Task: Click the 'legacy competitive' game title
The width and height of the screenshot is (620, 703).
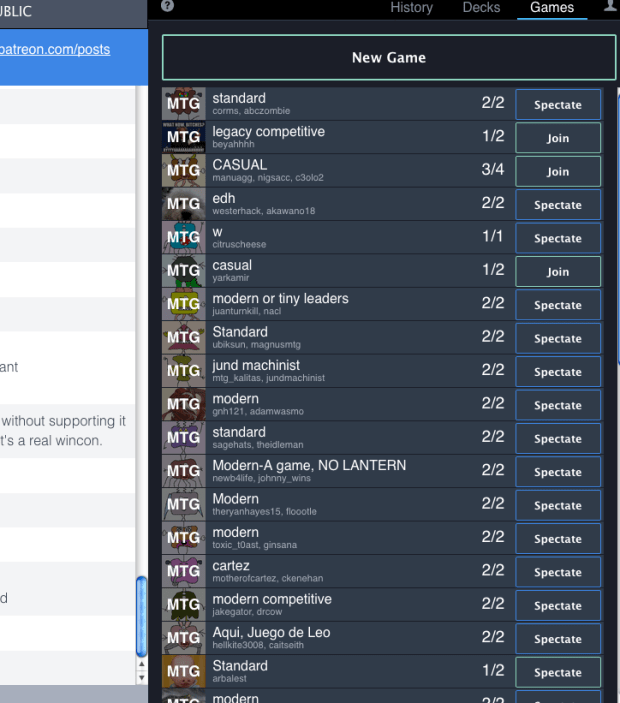Action: tap(269, 131)
